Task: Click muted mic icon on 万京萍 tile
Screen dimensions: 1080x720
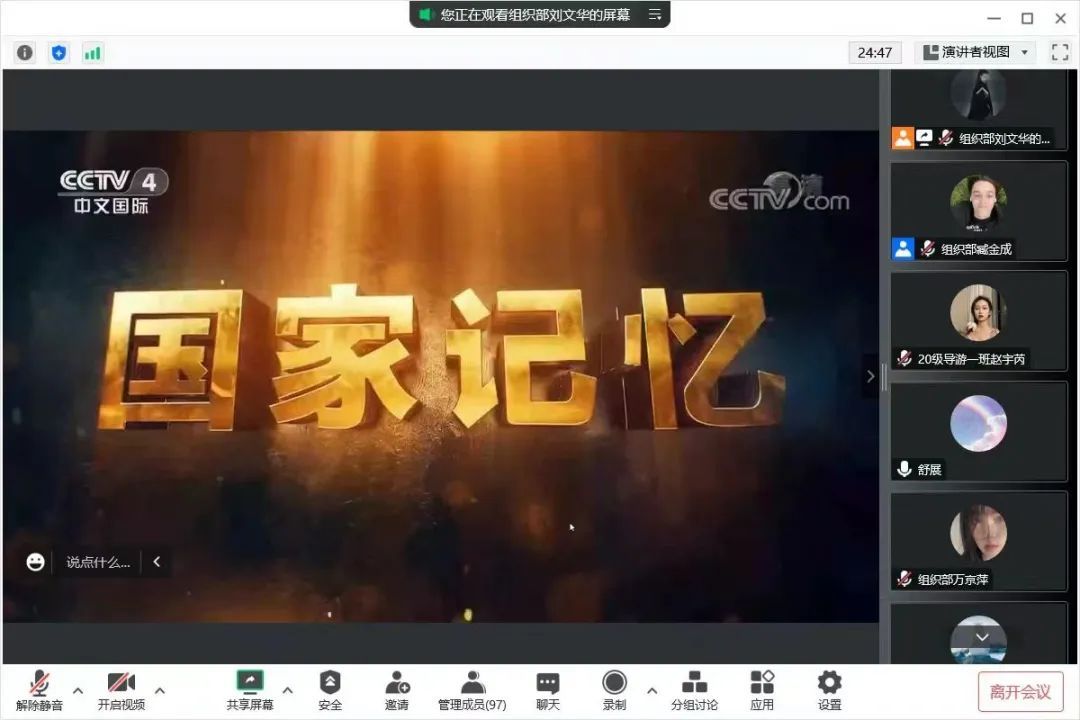Action: coord(904,579)
